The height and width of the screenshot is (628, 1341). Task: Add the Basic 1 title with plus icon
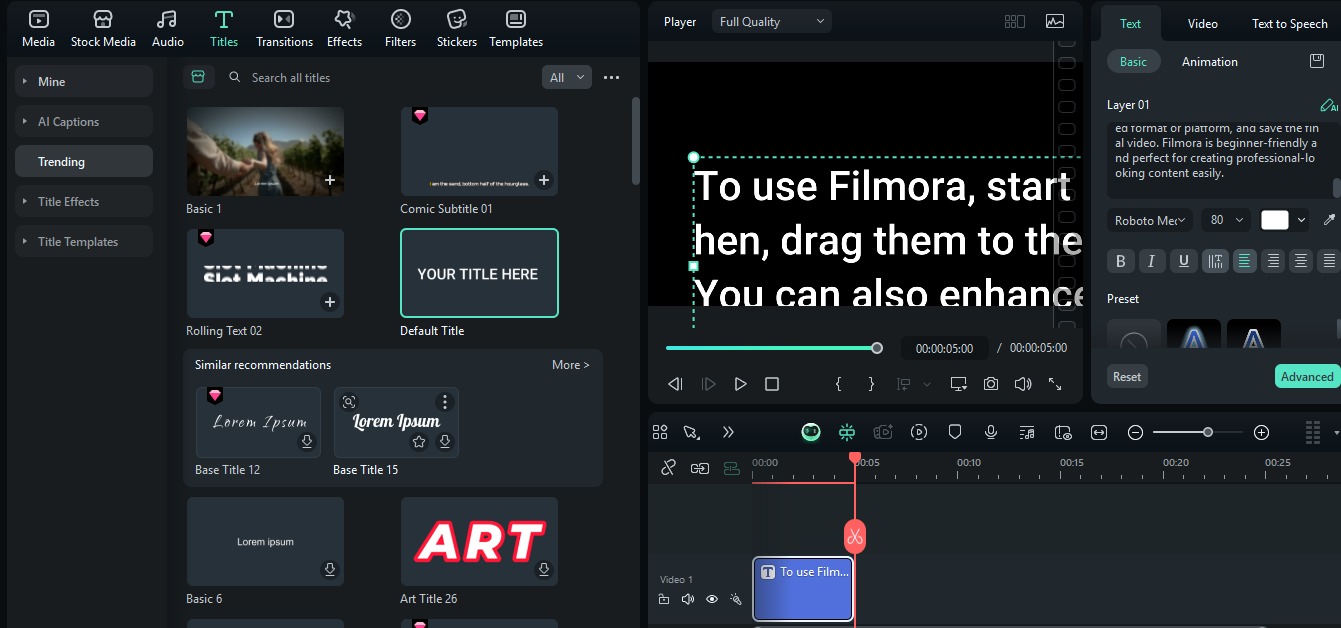pos(330,181)
